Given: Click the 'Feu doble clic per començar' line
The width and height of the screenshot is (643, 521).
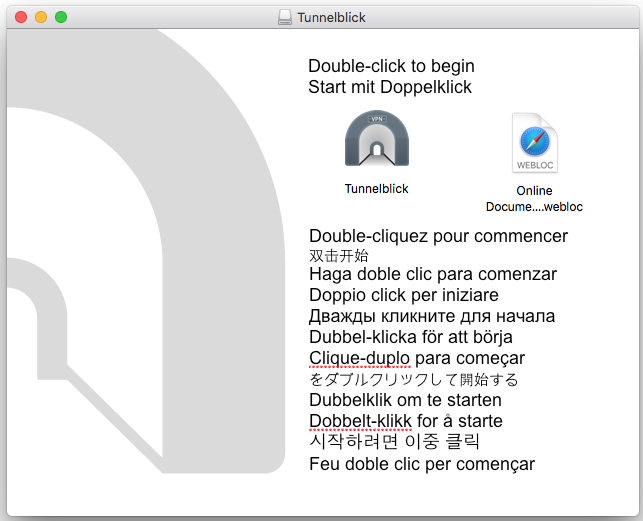Looking at the screenshot, I should (422, 464).
